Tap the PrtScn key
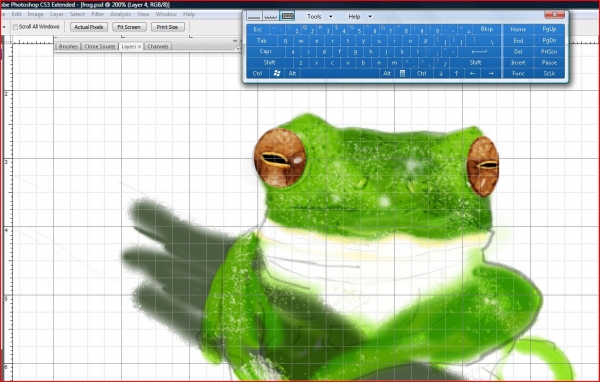The image size is (600, 382). coord(549,51)
